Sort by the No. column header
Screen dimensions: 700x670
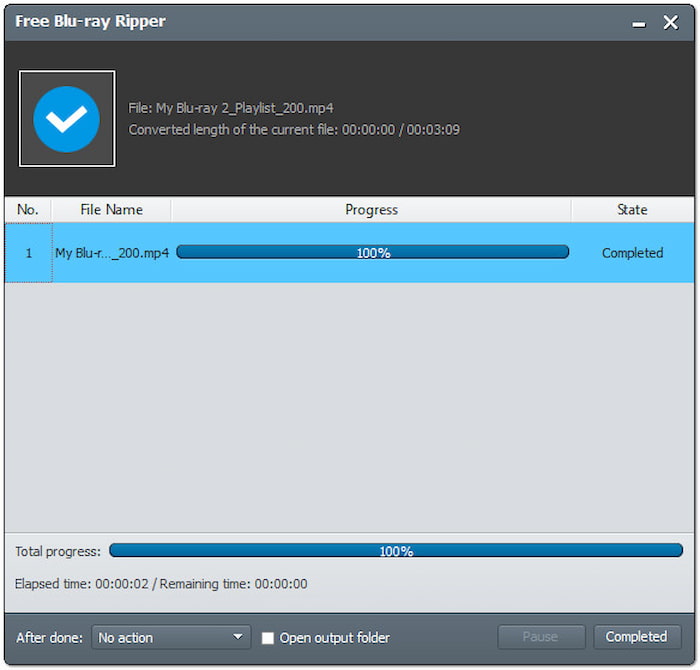28,209
